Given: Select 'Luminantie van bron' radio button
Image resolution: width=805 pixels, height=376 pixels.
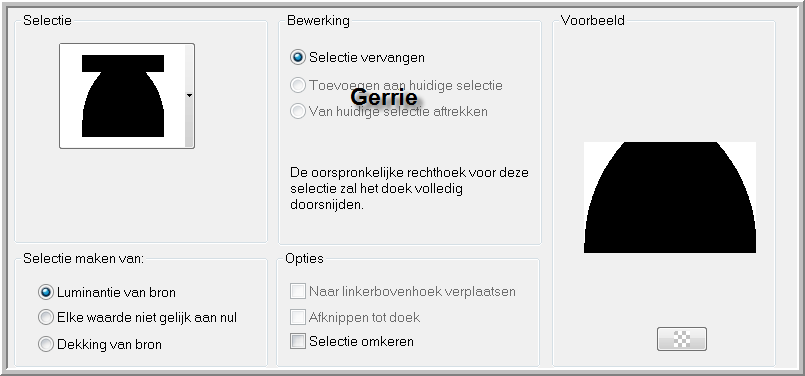Looking at the screenshot, I should [46, 292].
